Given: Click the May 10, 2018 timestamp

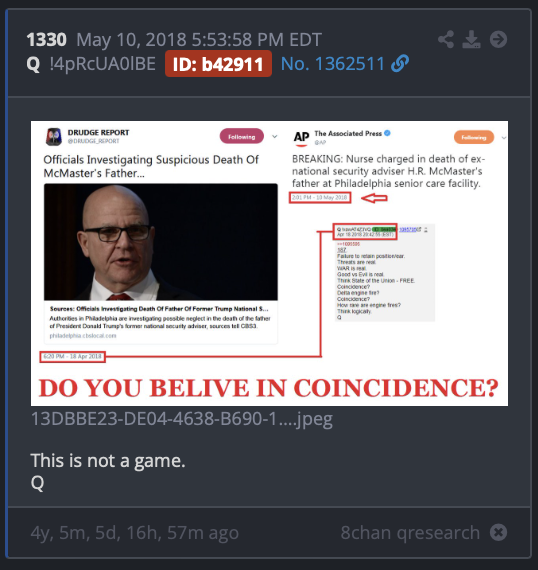Looking at the screenshot, I should [199, 39].
